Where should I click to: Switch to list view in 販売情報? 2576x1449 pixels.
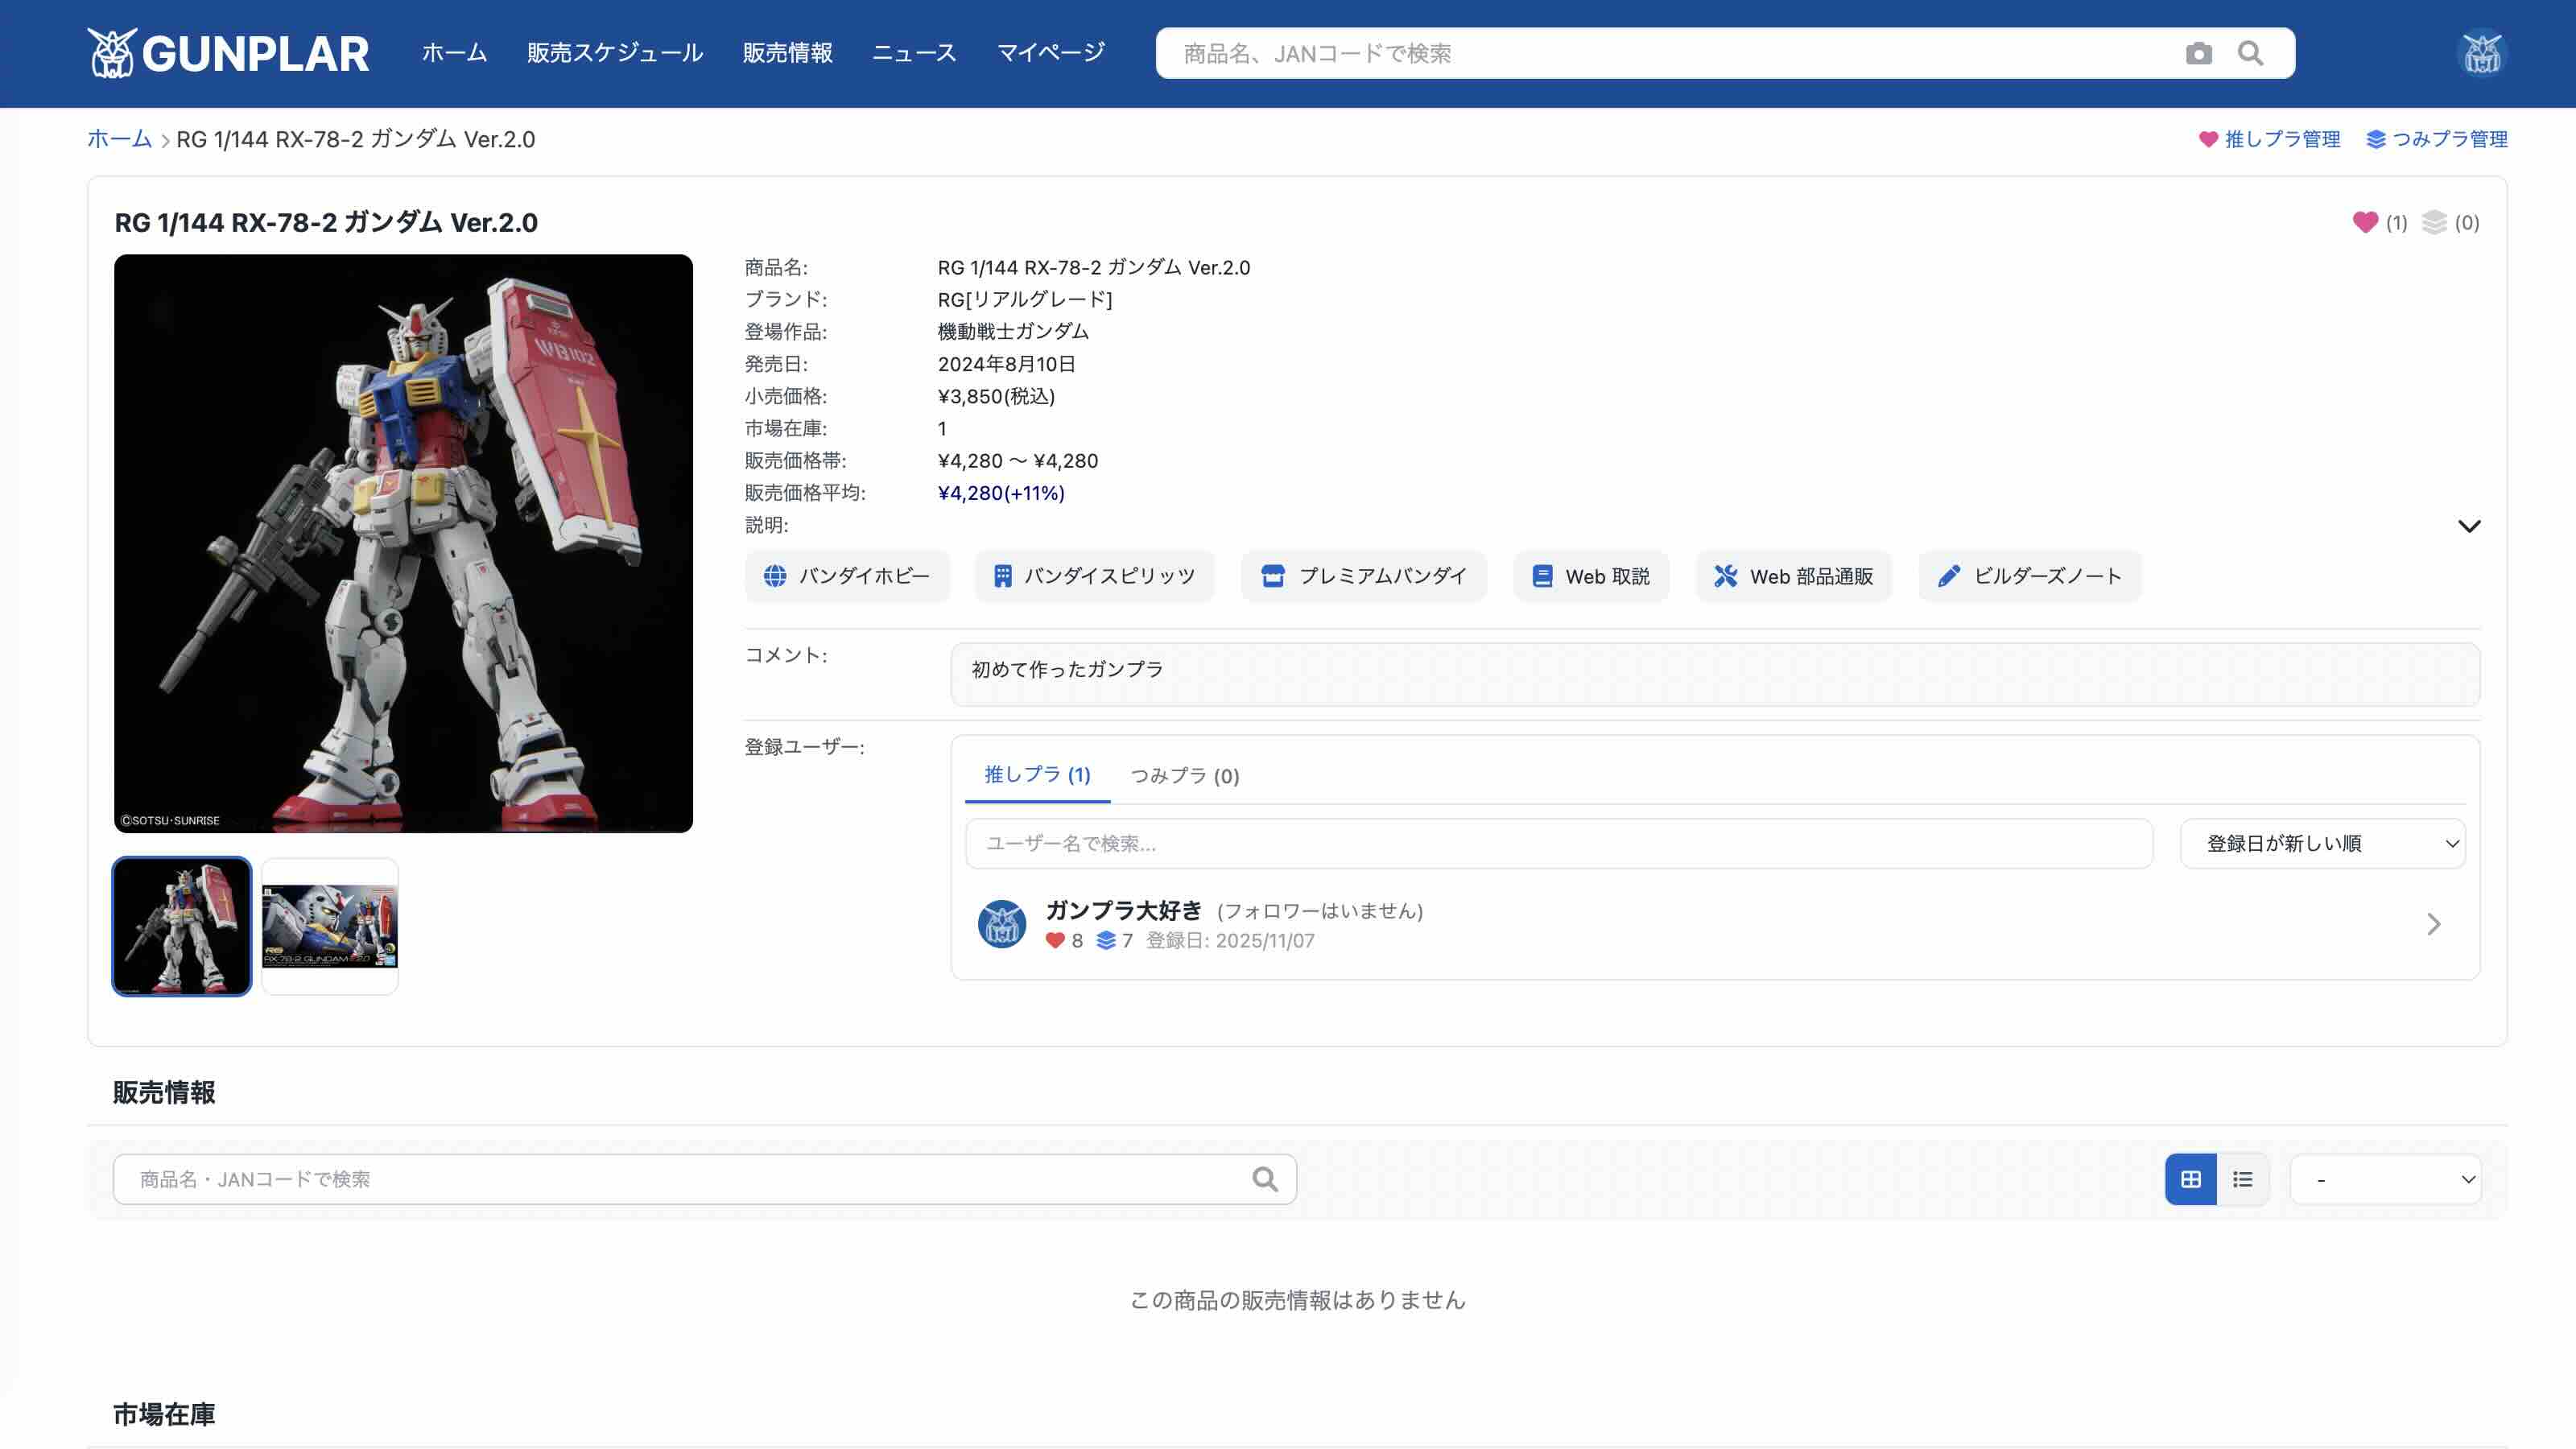[x=2242, y=1179]
